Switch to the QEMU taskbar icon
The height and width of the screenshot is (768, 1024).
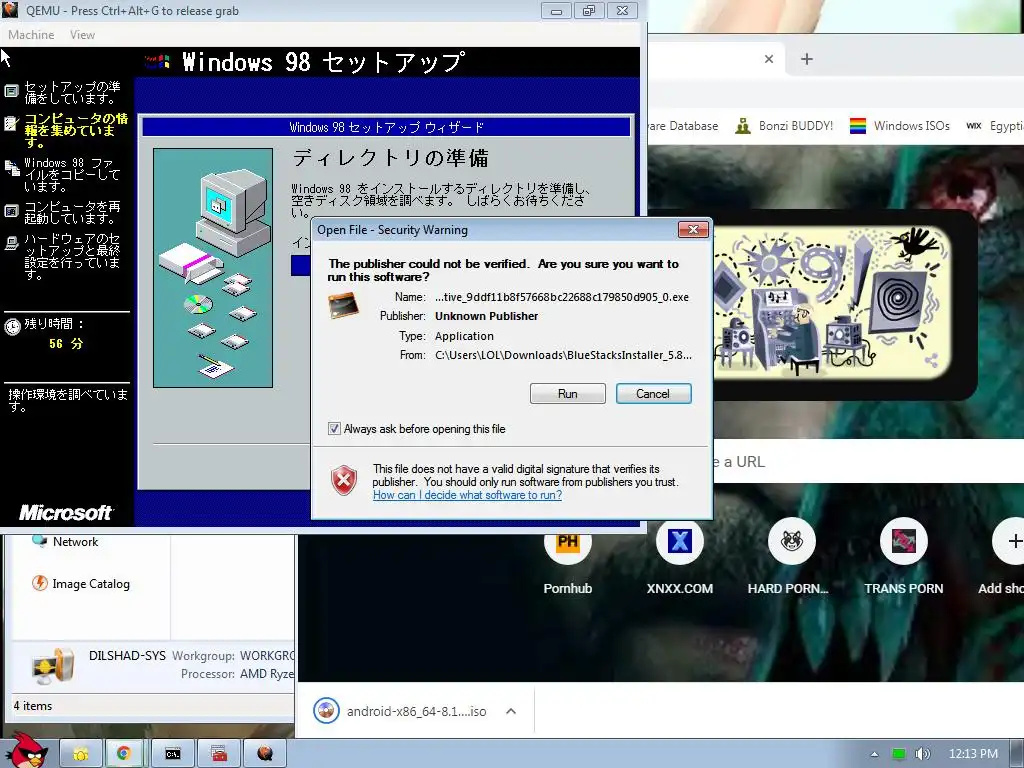pyautogui.click(x=265, y=754)
